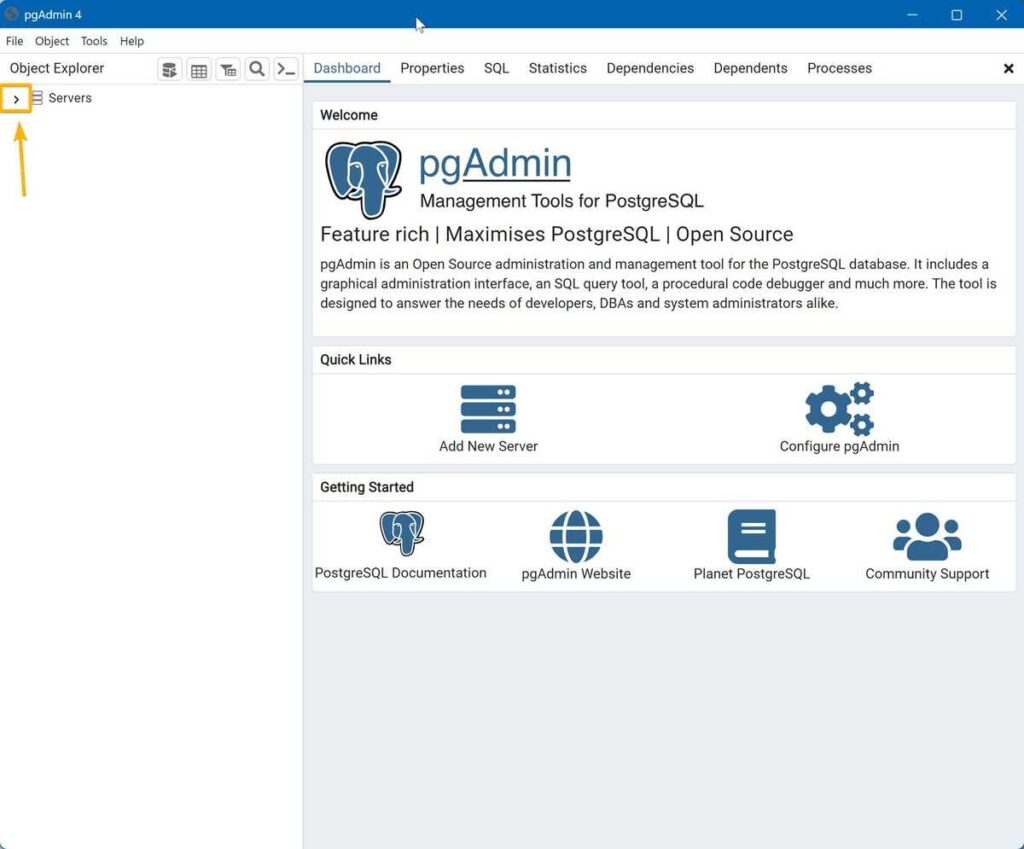Open the Help menu
Viewport: 1024px width, 849px height.
coord(131,41)
